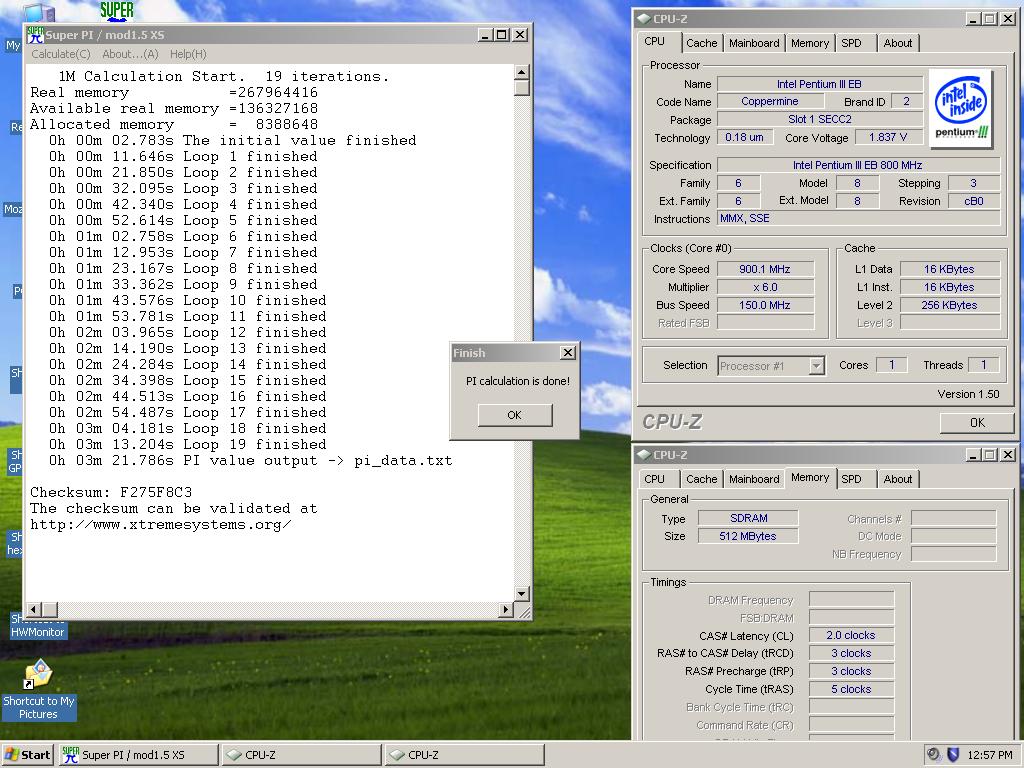1024x768 pixels.
Task: Click the Code Name value Coppermine
Action: [770, 101]
